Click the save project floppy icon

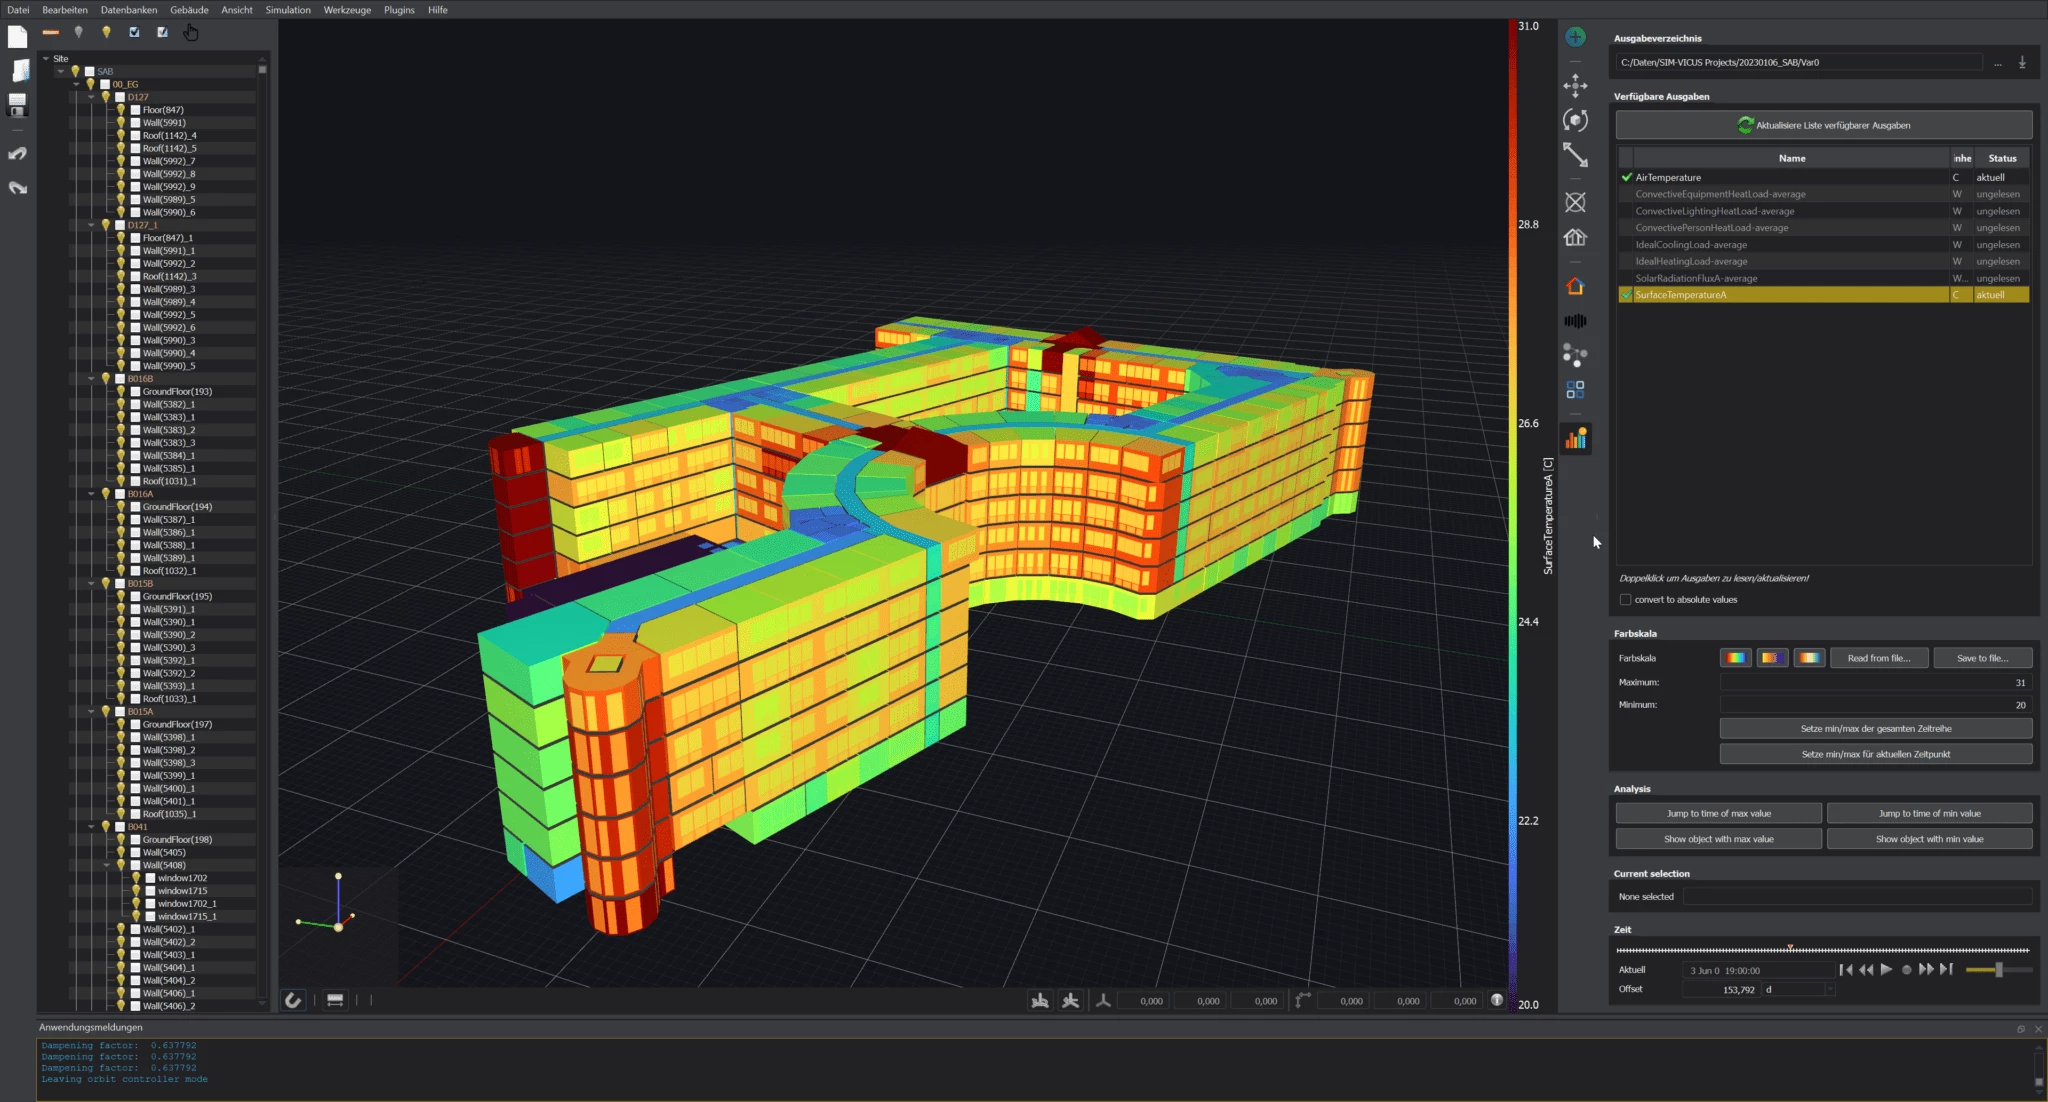[x=17, y=104]
